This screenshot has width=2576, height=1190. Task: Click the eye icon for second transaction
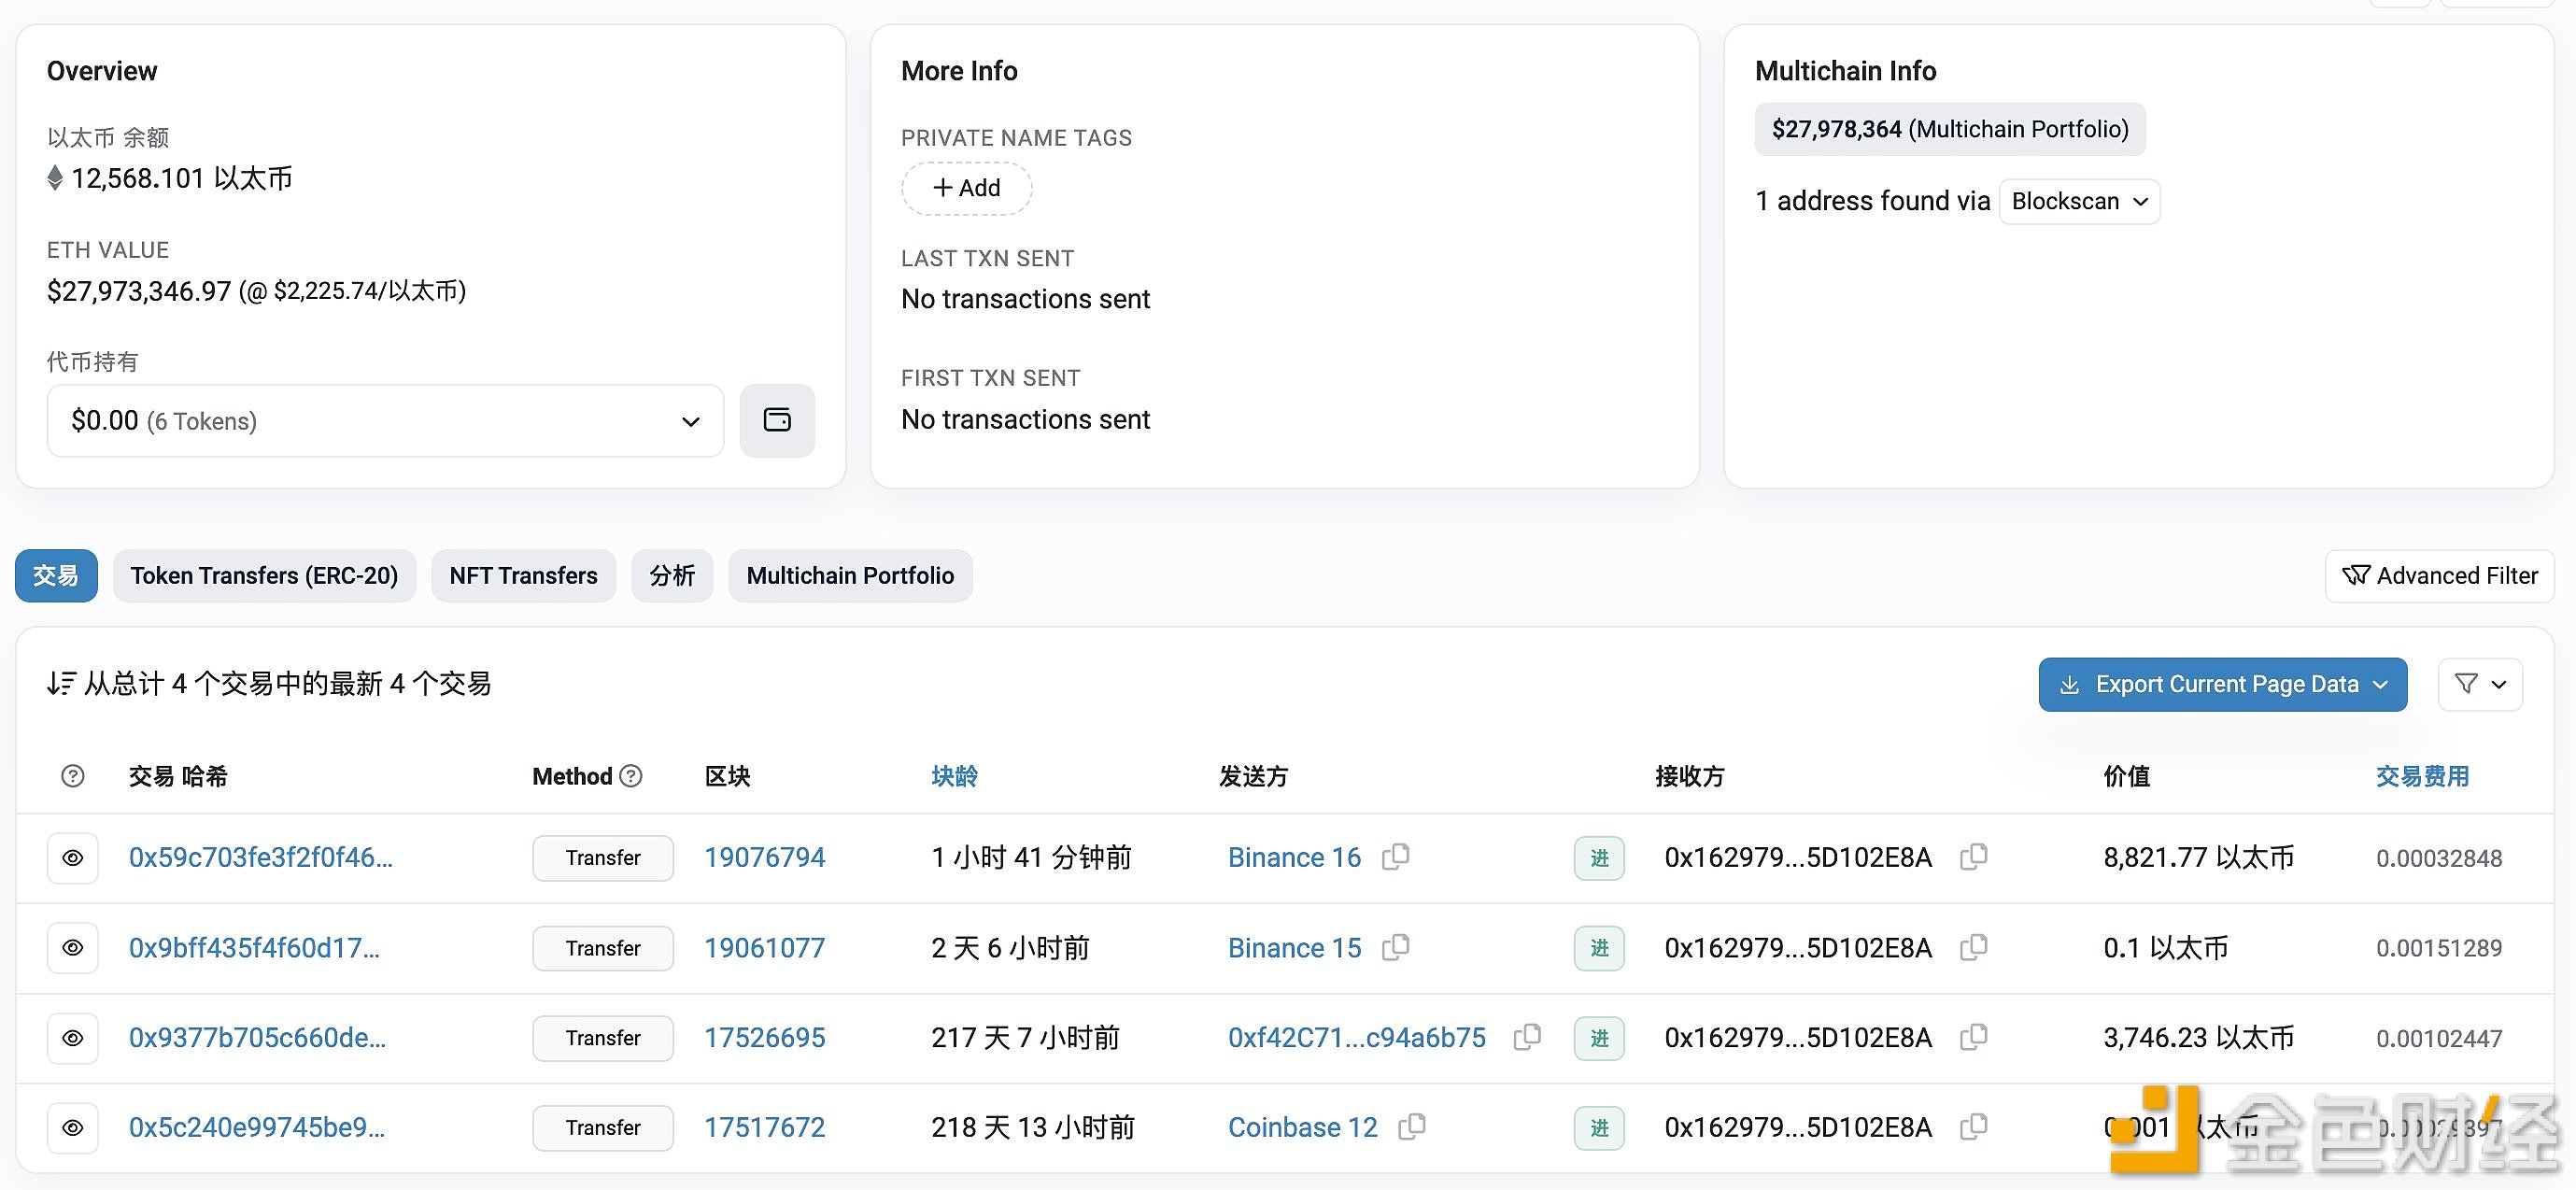[72, 948]
